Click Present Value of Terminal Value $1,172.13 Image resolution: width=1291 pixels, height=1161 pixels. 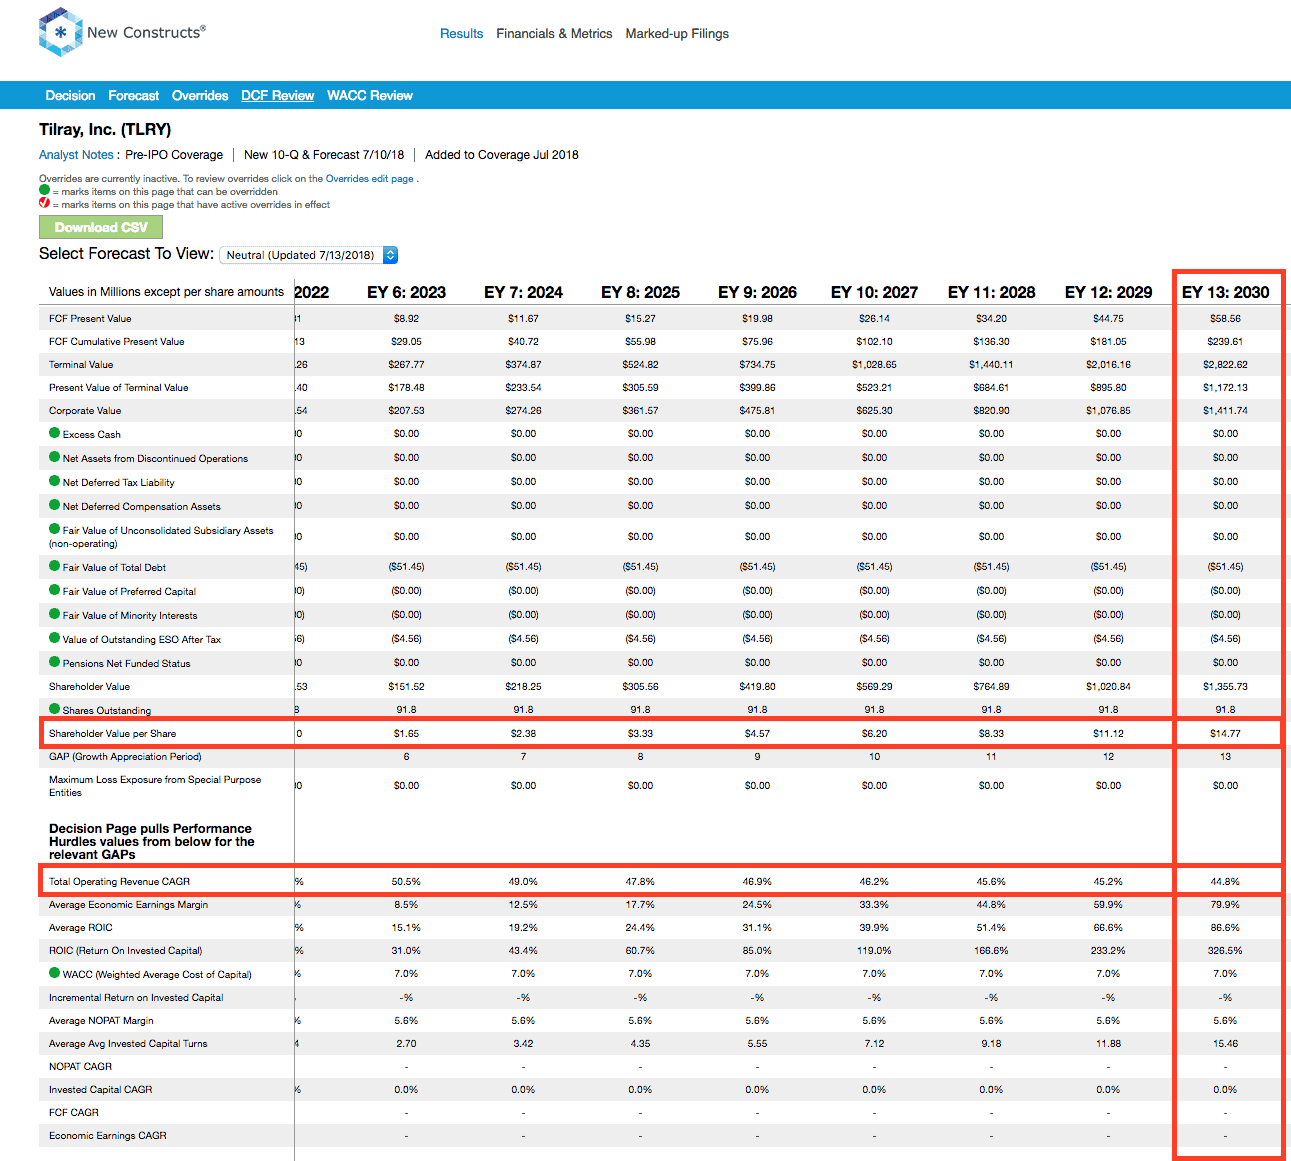coord(1225,387)
